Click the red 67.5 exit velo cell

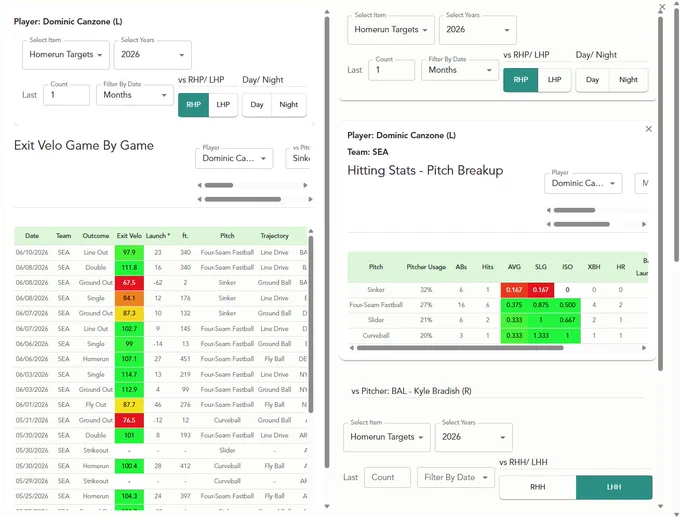pos(129,283)
